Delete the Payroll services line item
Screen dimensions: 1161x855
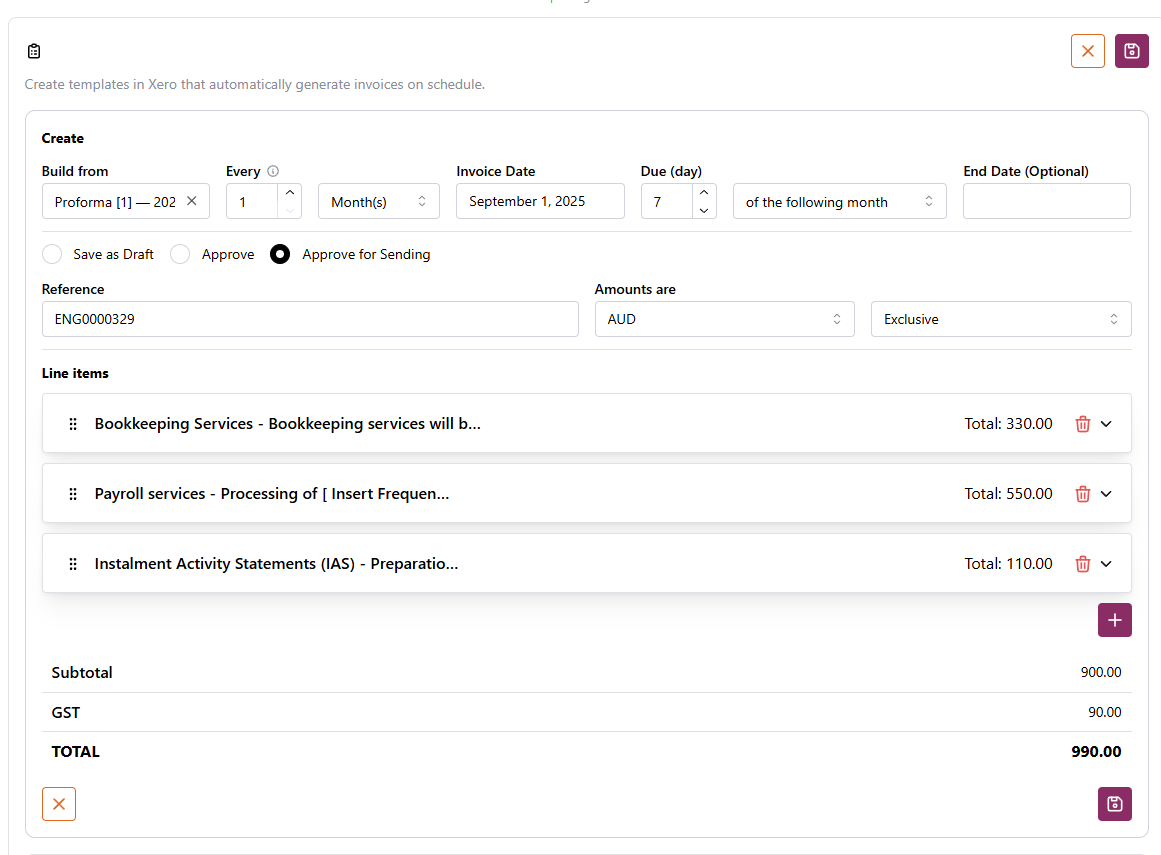[1082, 494]
